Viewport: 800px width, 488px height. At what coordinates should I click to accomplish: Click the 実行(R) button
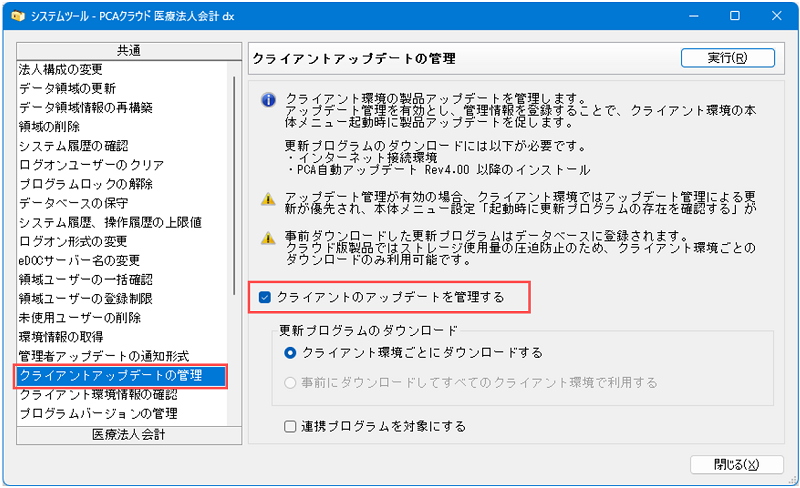click(728, 58)
